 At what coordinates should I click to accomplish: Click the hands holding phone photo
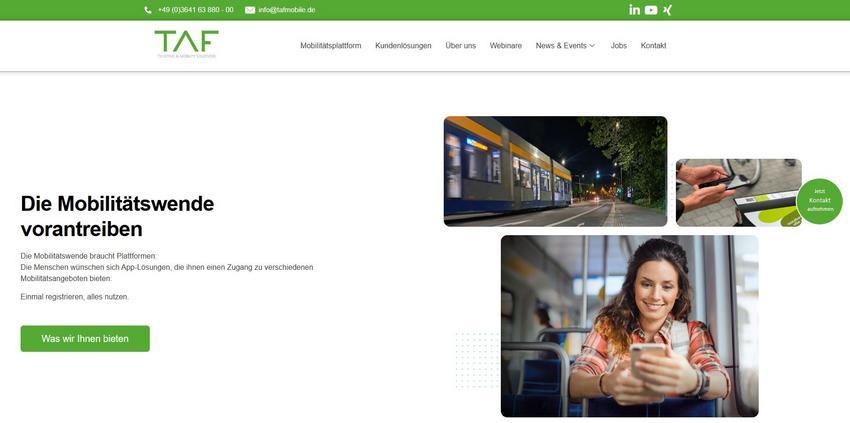coord(738,193)
